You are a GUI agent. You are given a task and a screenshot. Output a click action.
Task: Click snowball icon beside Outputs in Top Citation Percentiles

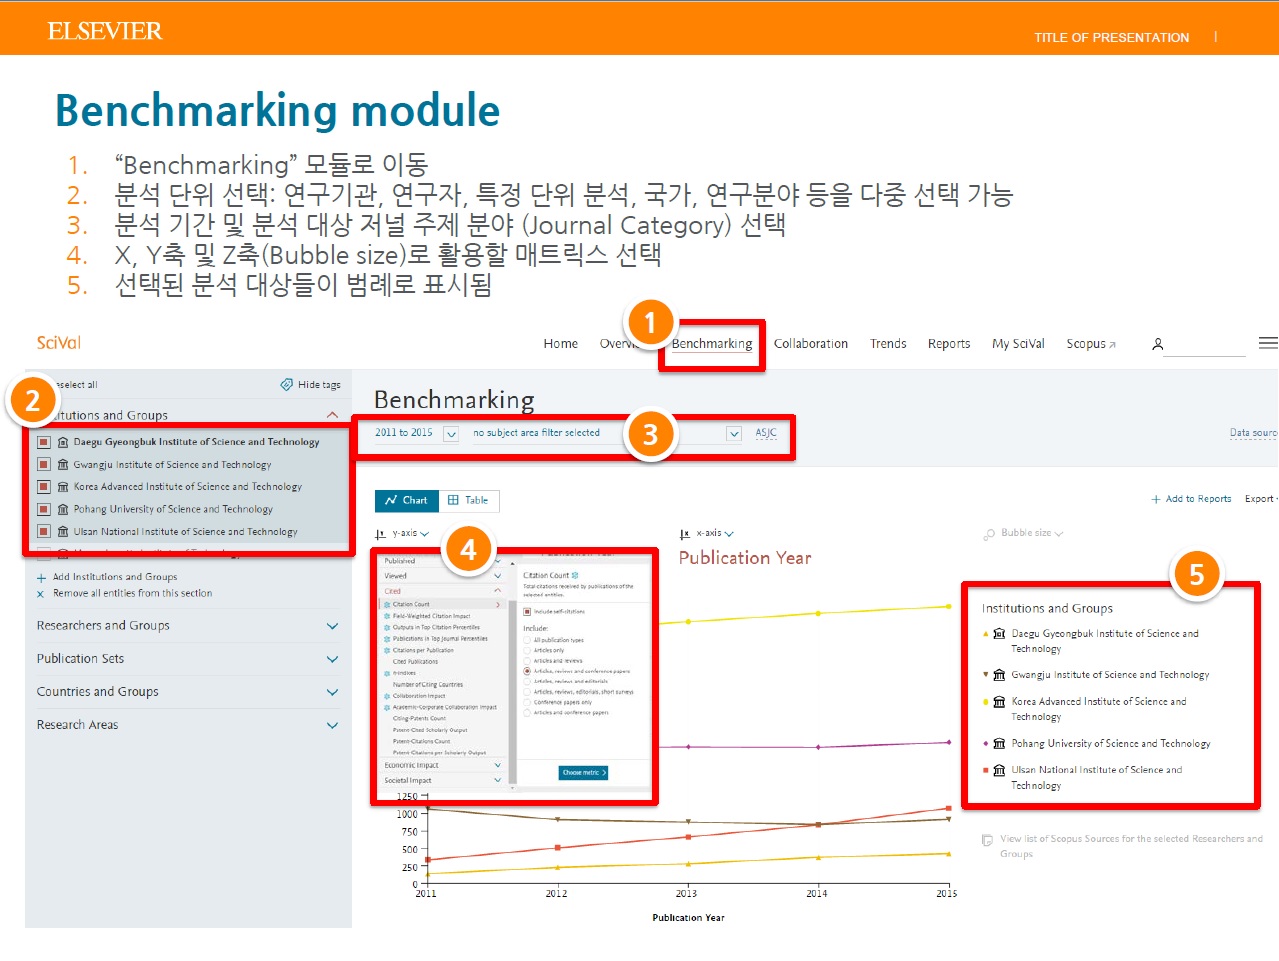pos(387,628)
